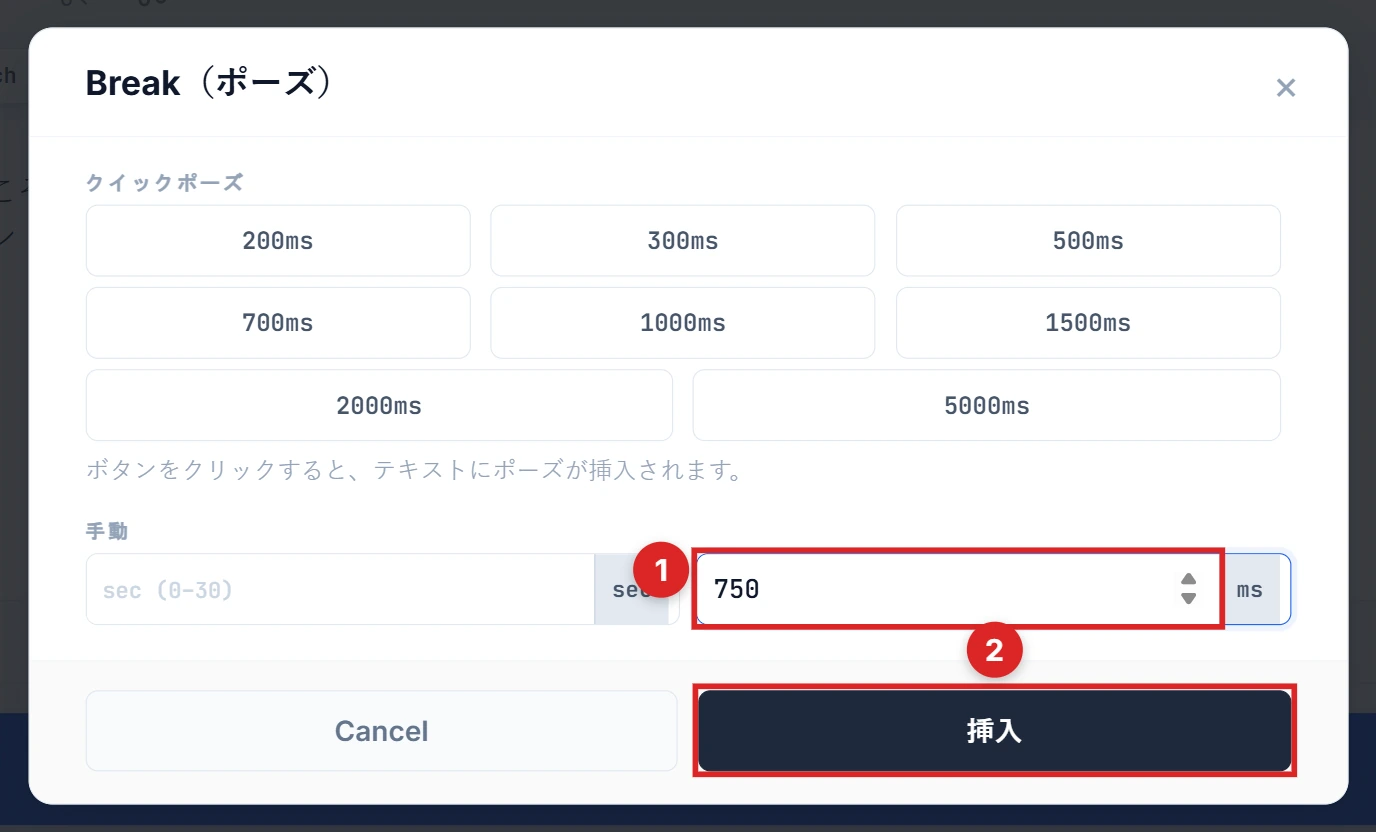Click the ms unit label
The width and height of the screenshot is (1376, 832).
click(1250, 589)
